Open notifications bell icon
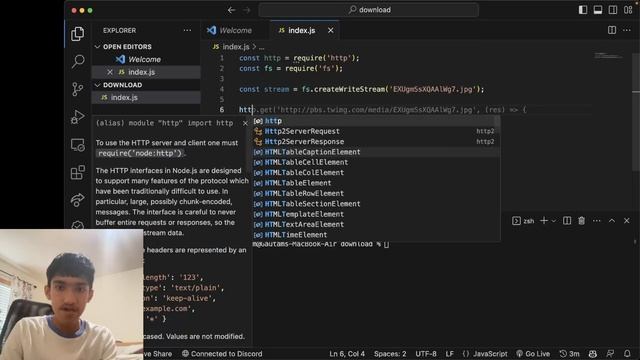Image resolution: width=640 pixels, height=360 pixels. 627,354
